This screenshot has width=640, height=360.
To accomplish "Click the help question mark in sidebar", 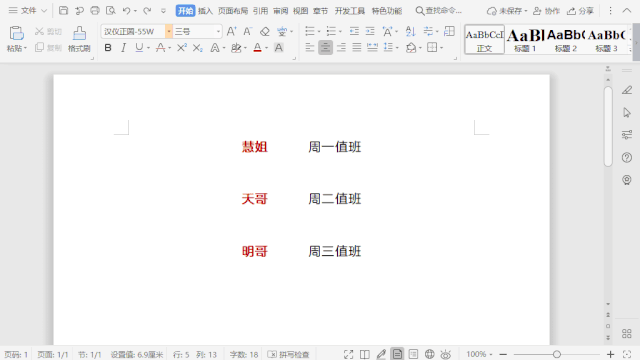I will point(627,158).
